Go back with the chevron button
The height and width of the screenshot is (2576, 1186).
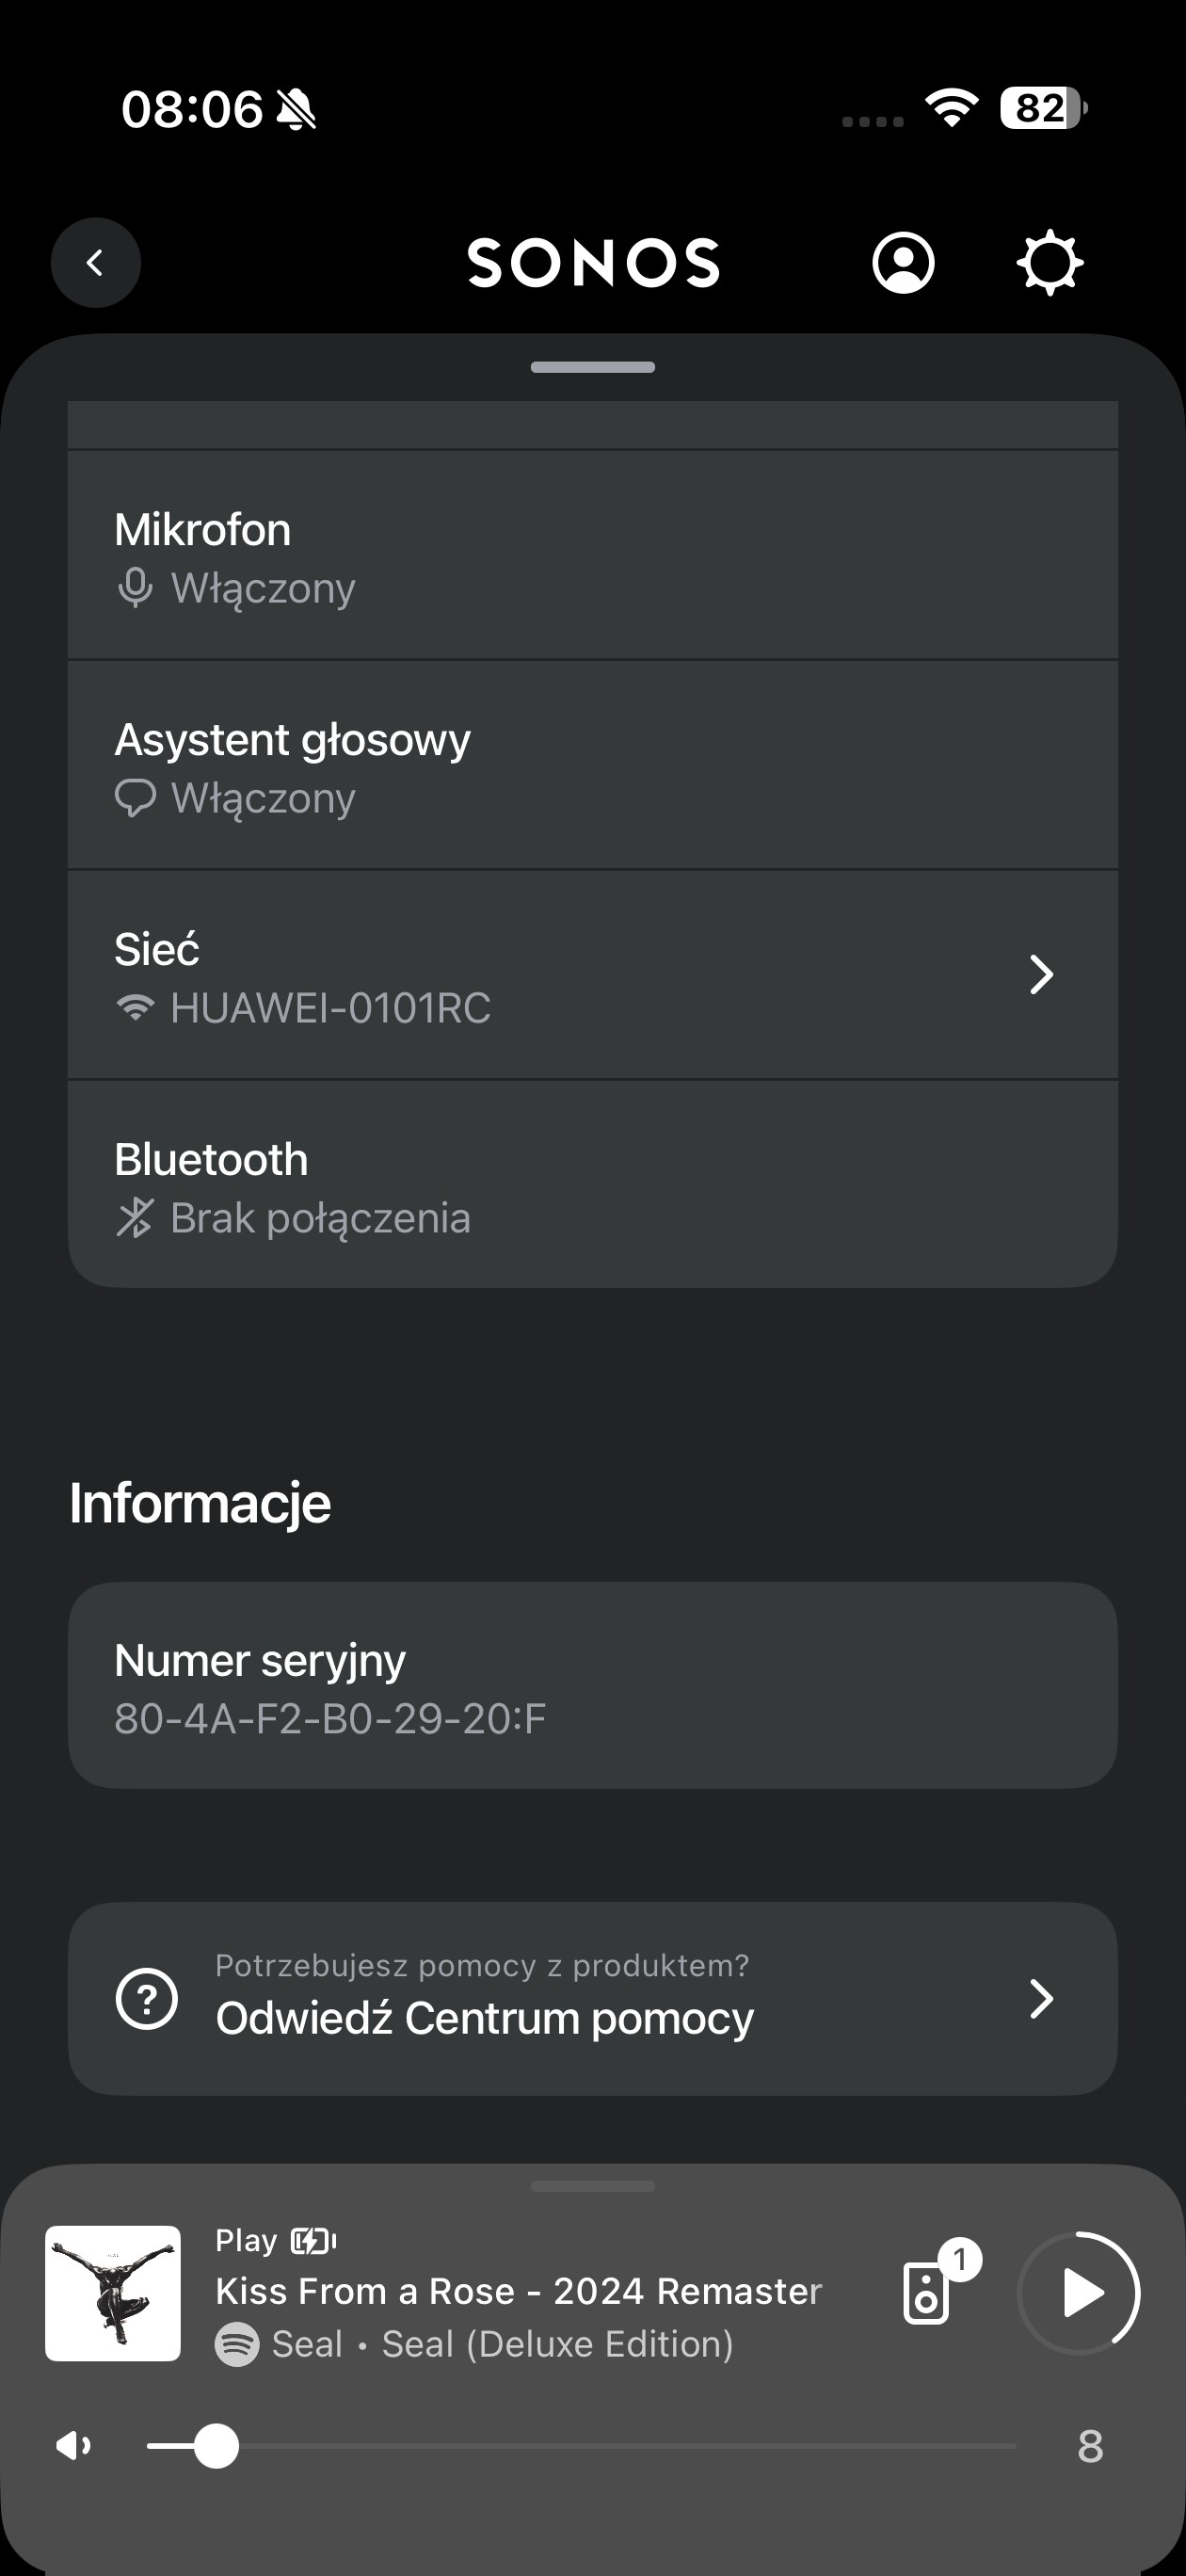pos(95,263)
